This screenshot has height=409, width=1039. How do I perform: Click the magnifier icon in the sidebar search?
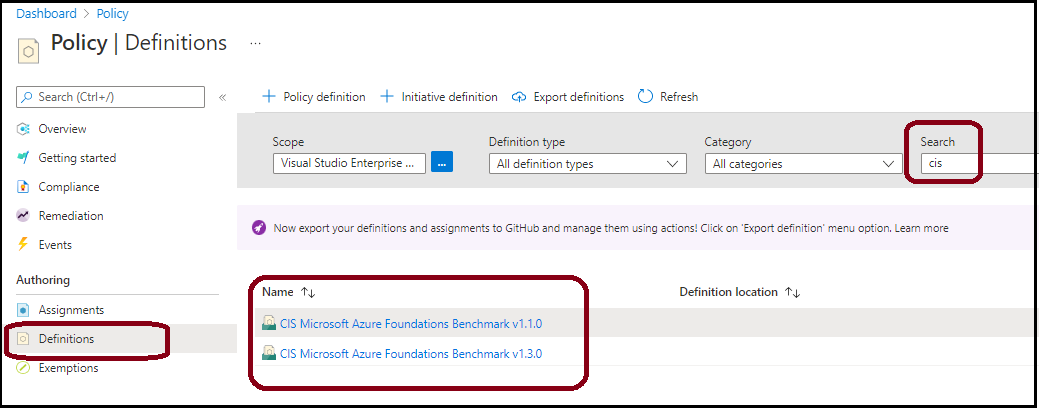pos(27,97)
